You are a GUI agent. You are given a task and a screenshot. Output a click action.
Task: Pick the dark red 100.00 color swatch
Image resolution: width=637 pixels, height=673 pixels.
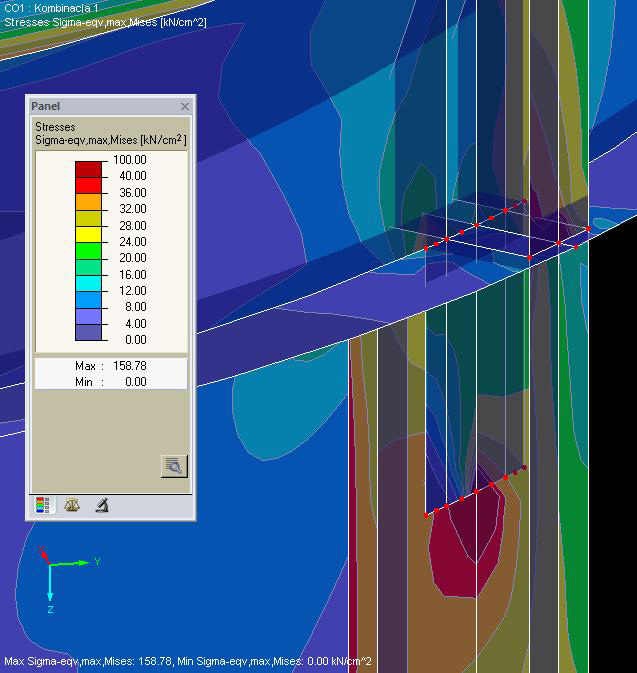coord(88,170)
